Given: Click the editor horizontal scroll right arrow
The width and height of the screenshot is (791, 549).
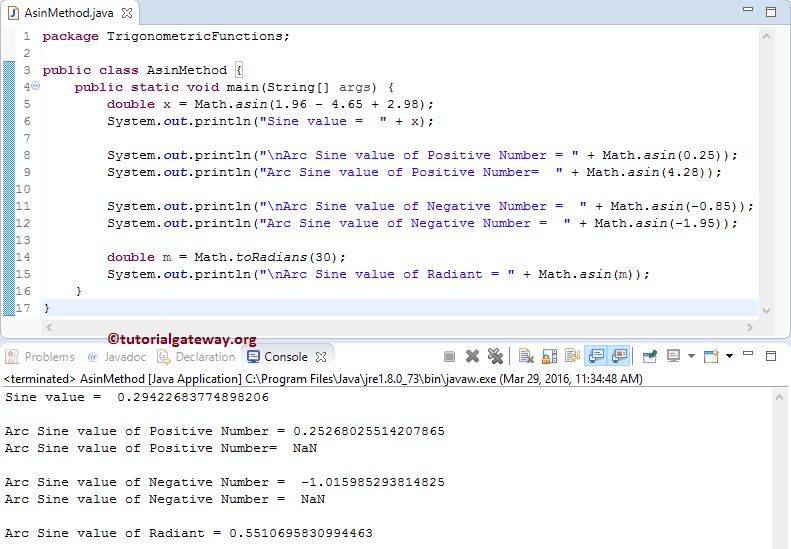Looking at the screenshot, I should pyautogui.click(x=749, y=327).
